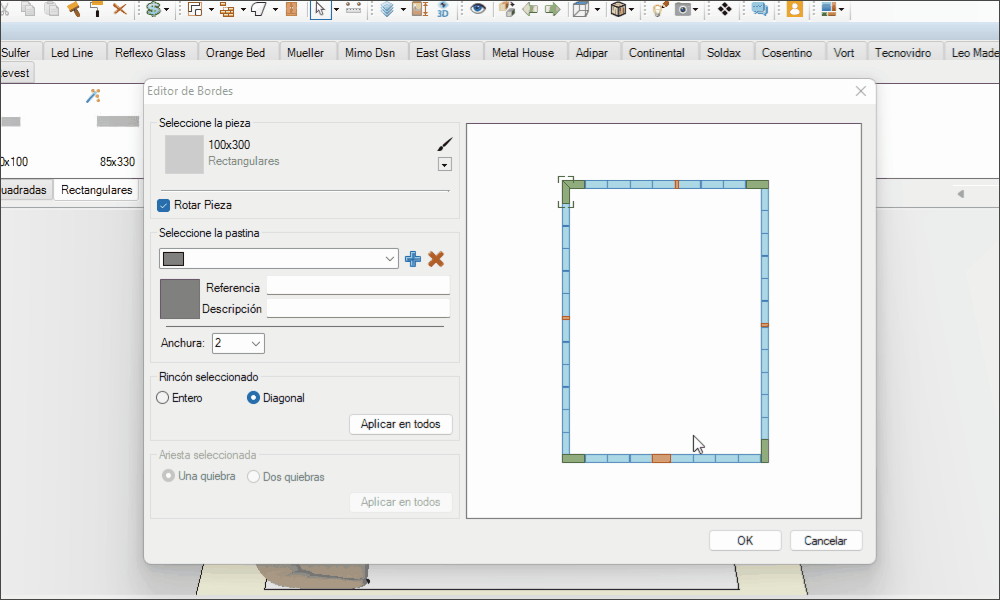Click the black brush icon beside piece
This screenshot has height=600, width=1000.
[x=445, y=144]
